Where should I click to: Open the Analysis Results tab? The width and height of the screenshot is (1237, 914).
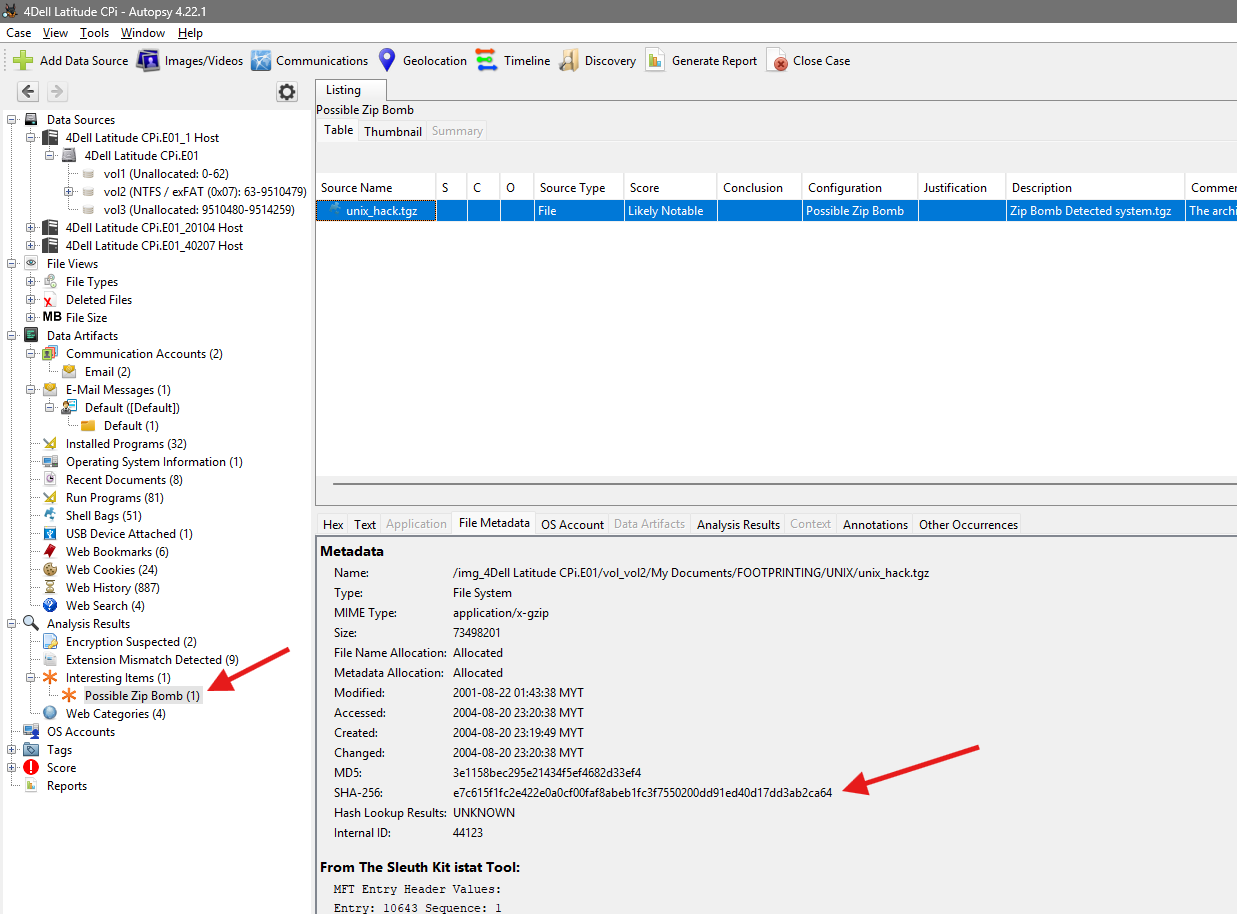tap(738, 524)
